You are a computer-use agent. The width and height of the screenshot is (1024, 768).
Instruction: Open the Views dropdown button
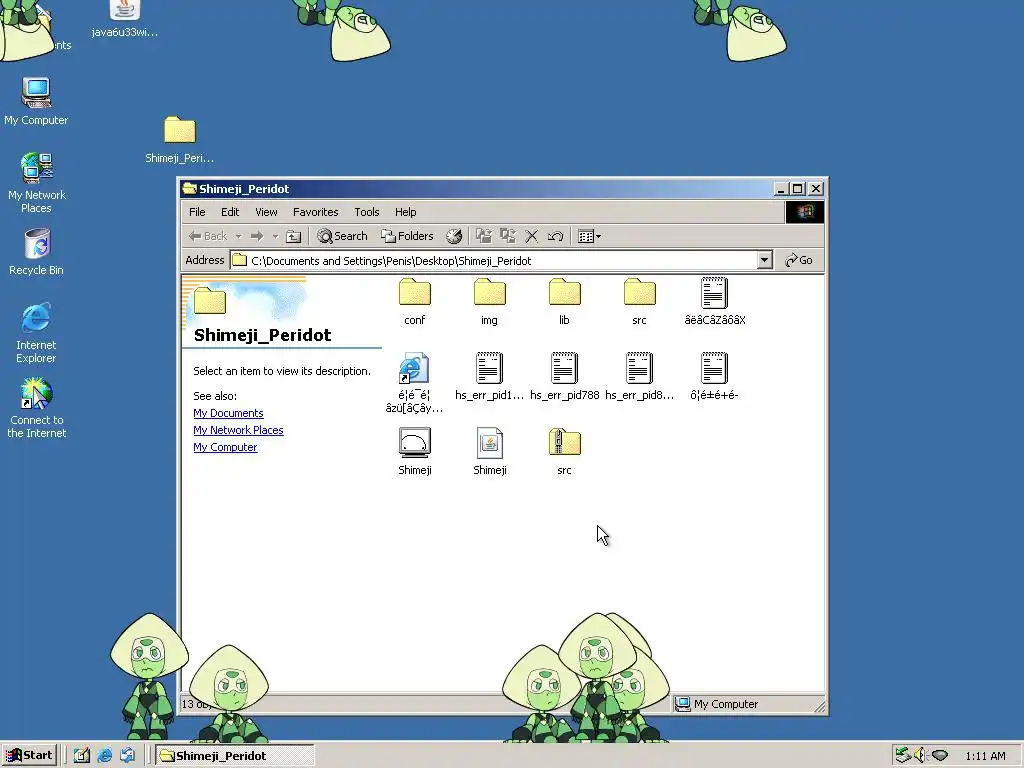(x=589, y=236)
